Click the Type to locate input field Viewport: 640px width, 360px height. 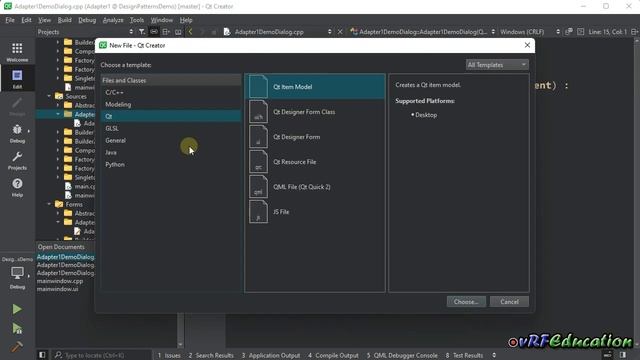(101, 355)
